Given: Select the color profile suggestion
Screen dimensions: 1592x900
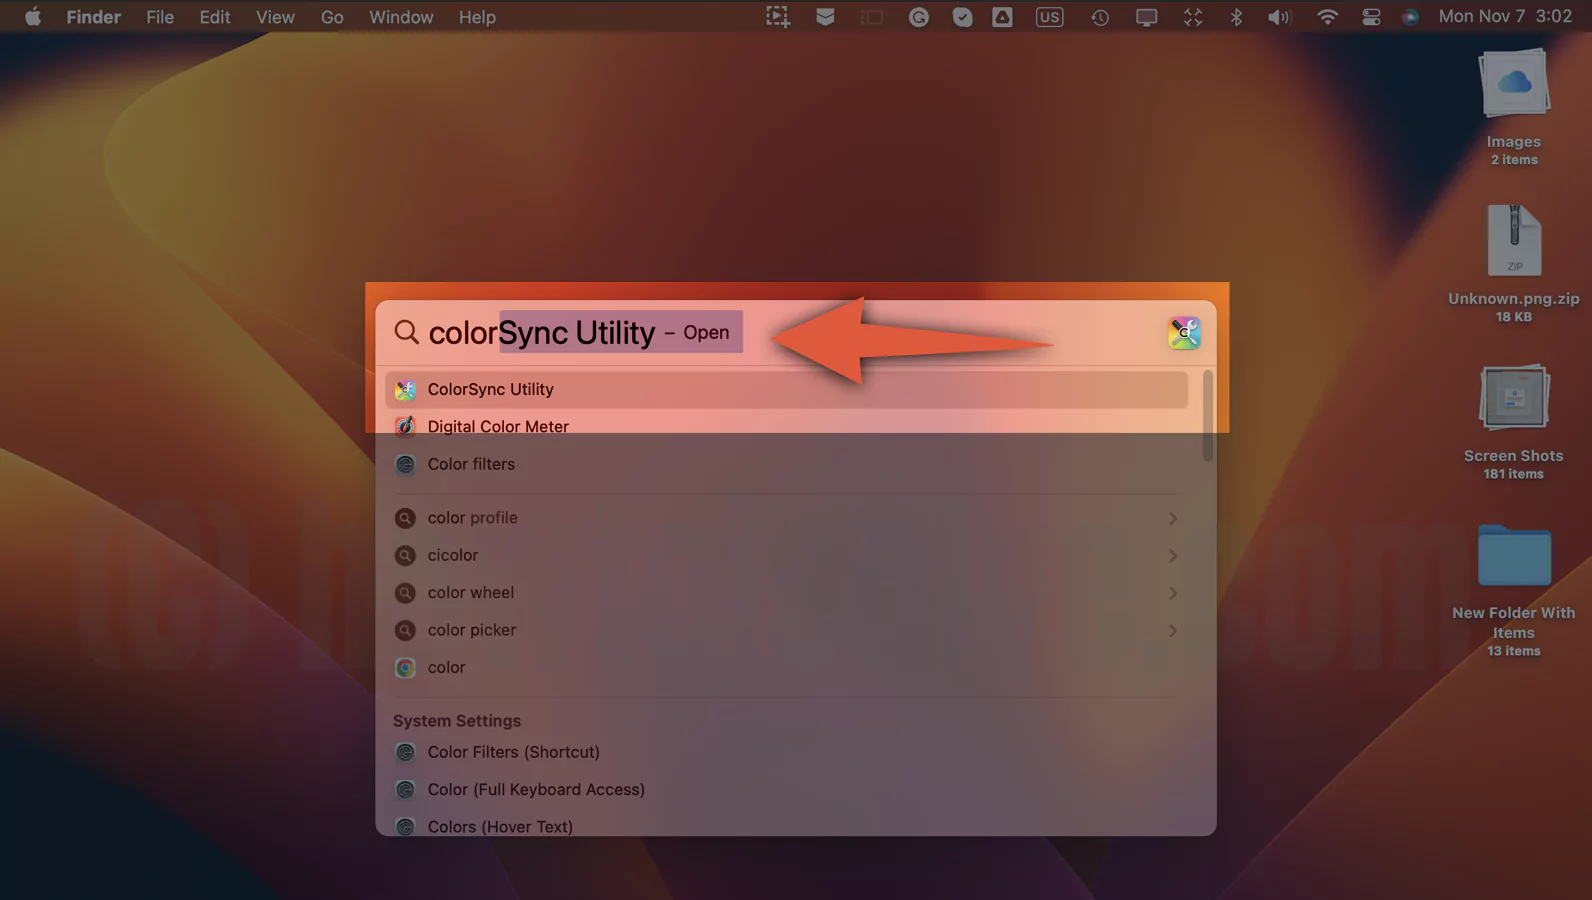Looking at the screenshot, I should pos(786,518).
